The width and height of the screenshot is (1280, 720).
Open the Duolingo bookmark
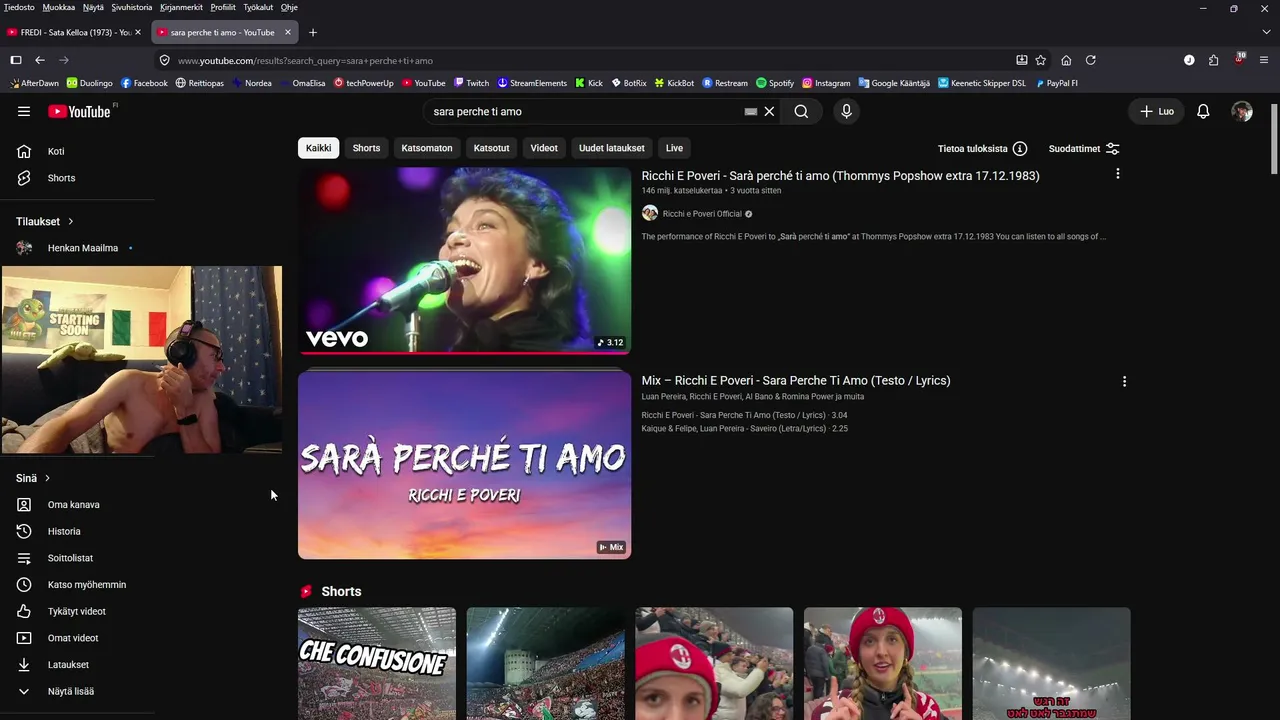point(90,83)
